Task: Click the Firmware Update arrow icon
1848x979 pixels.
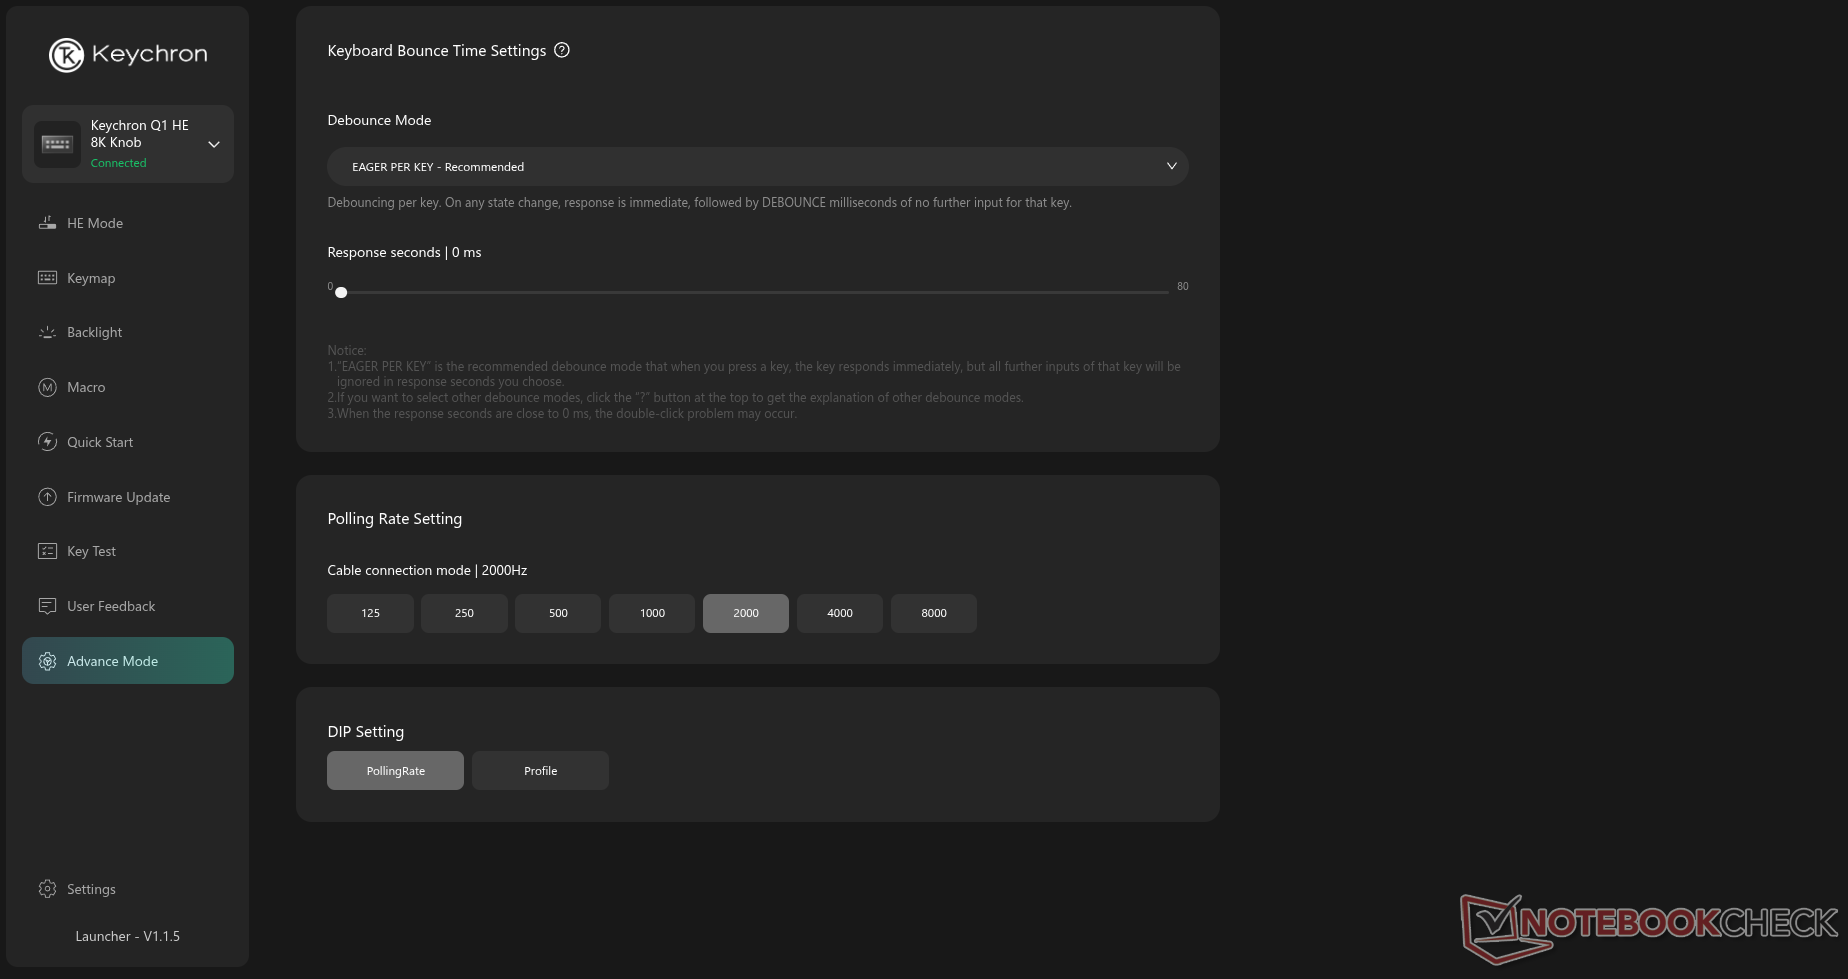Action: coord(47,497)
